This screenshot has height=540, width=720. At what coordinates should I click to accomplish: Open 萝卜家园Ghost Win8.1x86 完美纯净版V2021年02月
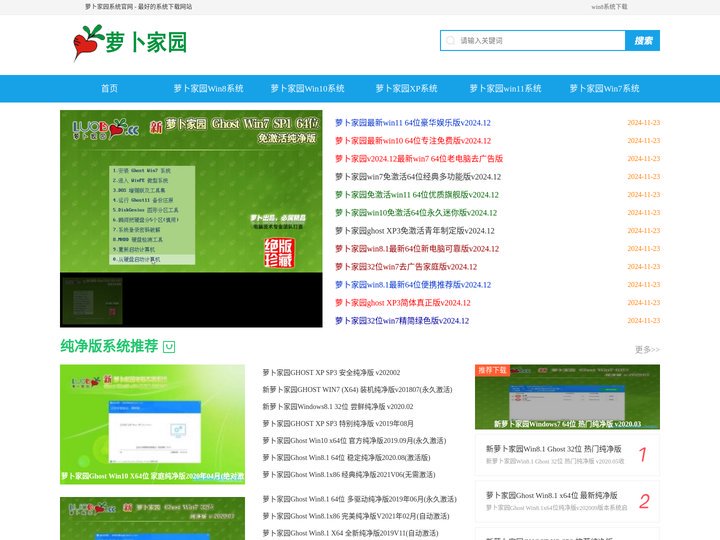355,516
